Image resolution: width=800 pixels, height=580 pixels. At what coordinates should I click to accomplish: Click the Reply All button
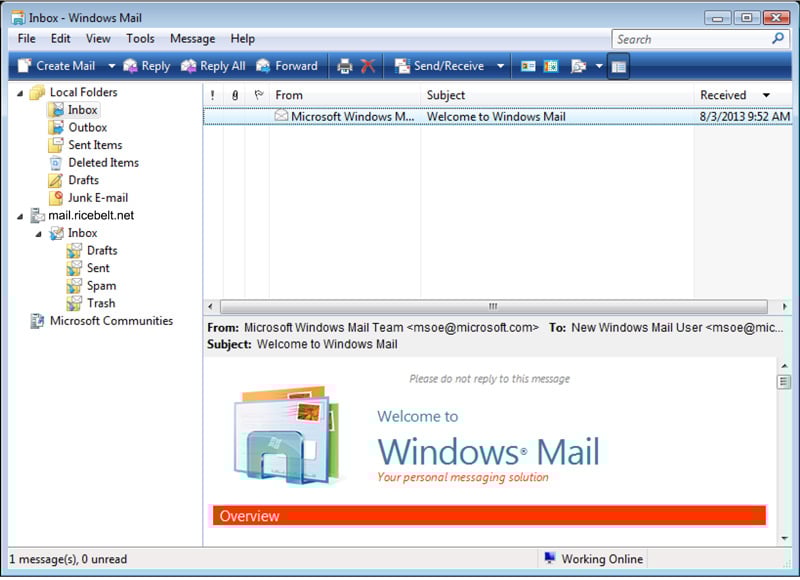213,66
